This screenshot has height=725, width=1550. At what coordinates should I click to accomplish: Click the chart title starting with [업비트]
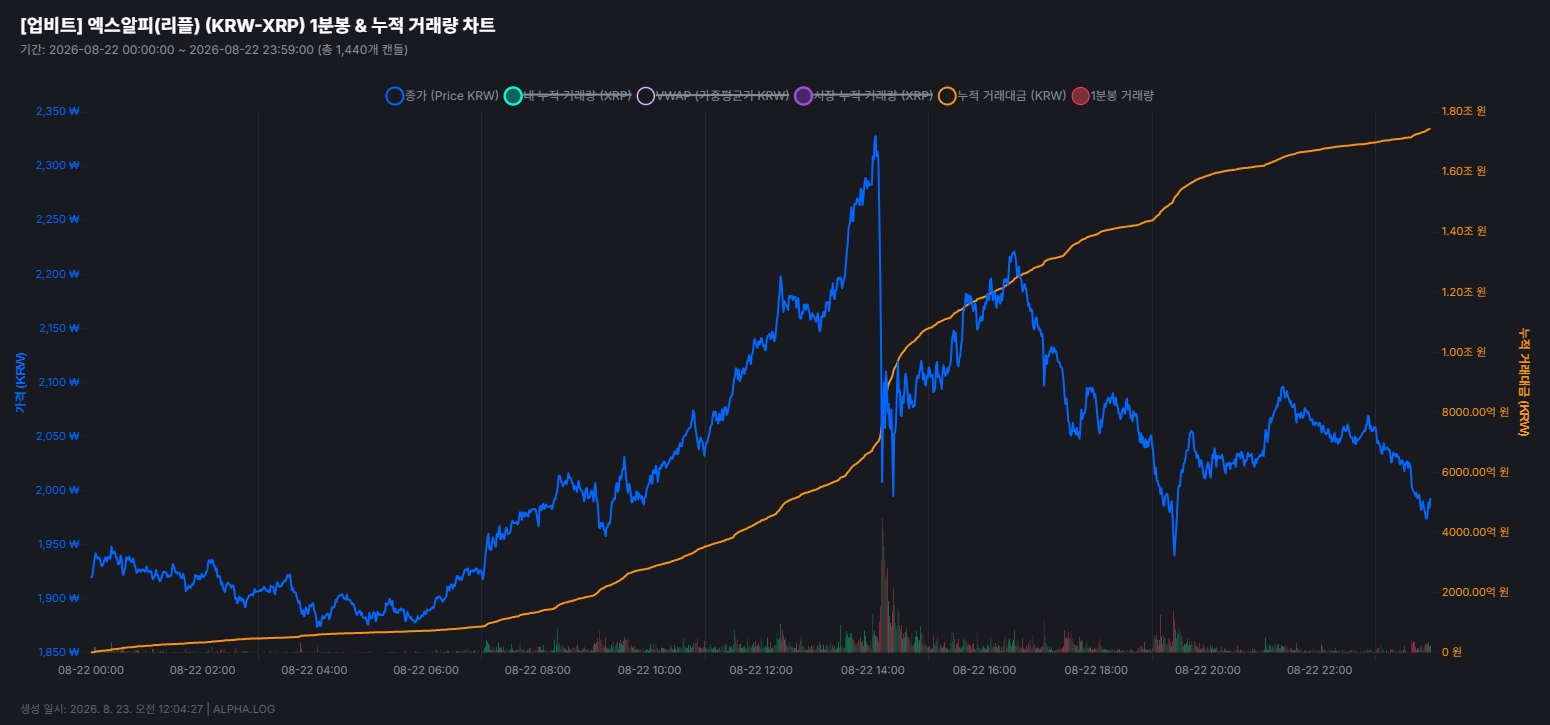pos(257,26)
